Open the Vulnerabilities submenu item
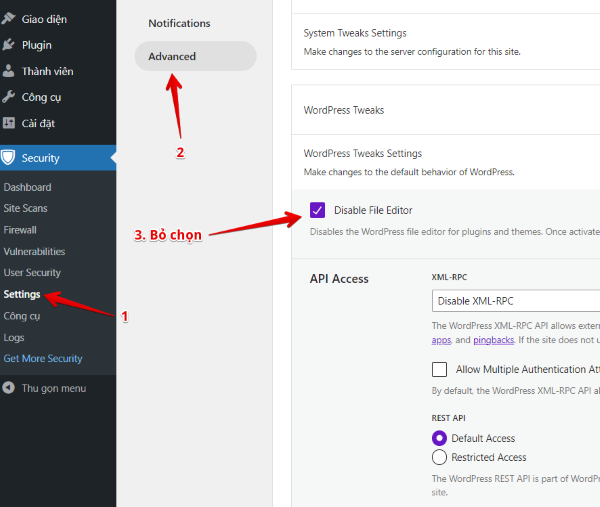Screen dimensions: 600x507 (34, 252)
